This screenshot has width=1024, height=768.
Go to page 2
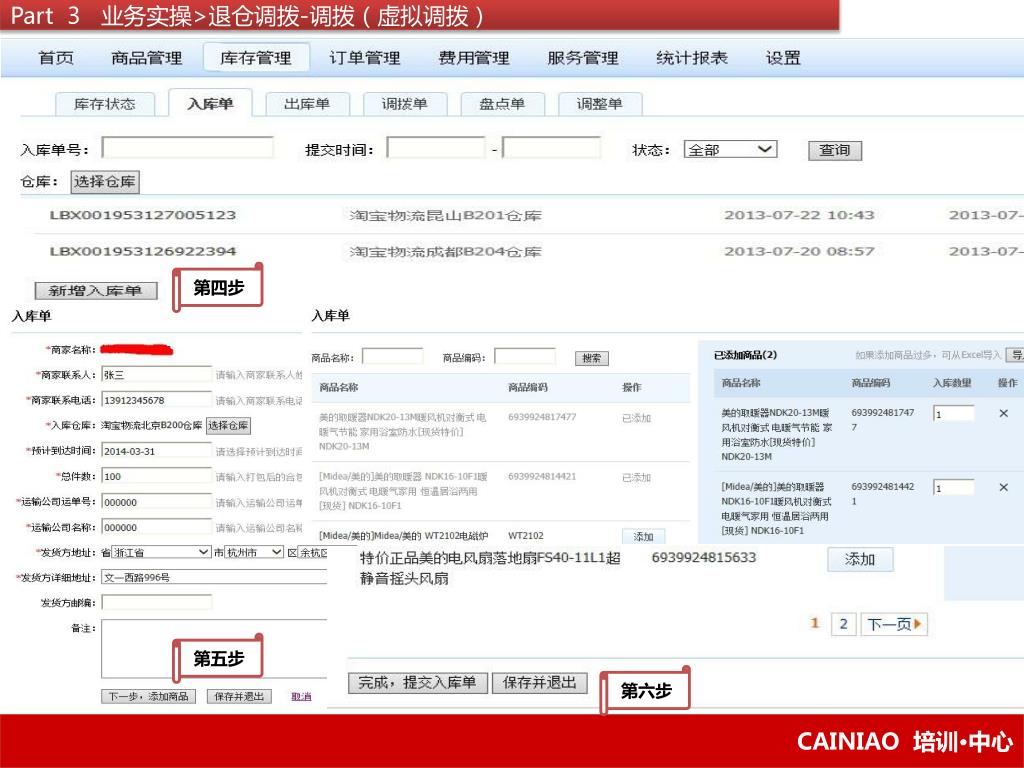click(x=843, y=624)
